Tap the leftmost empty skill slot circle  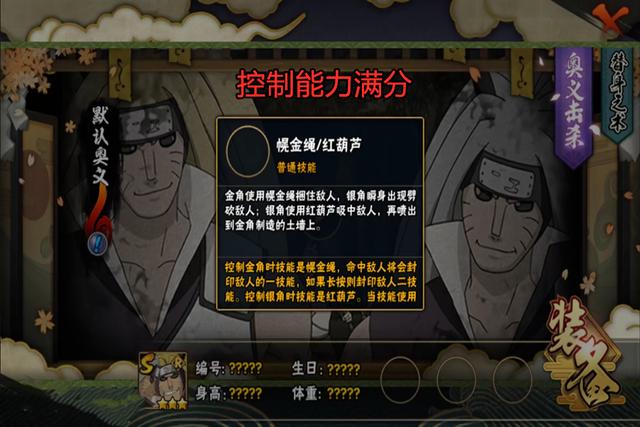(x=400, y=380)
